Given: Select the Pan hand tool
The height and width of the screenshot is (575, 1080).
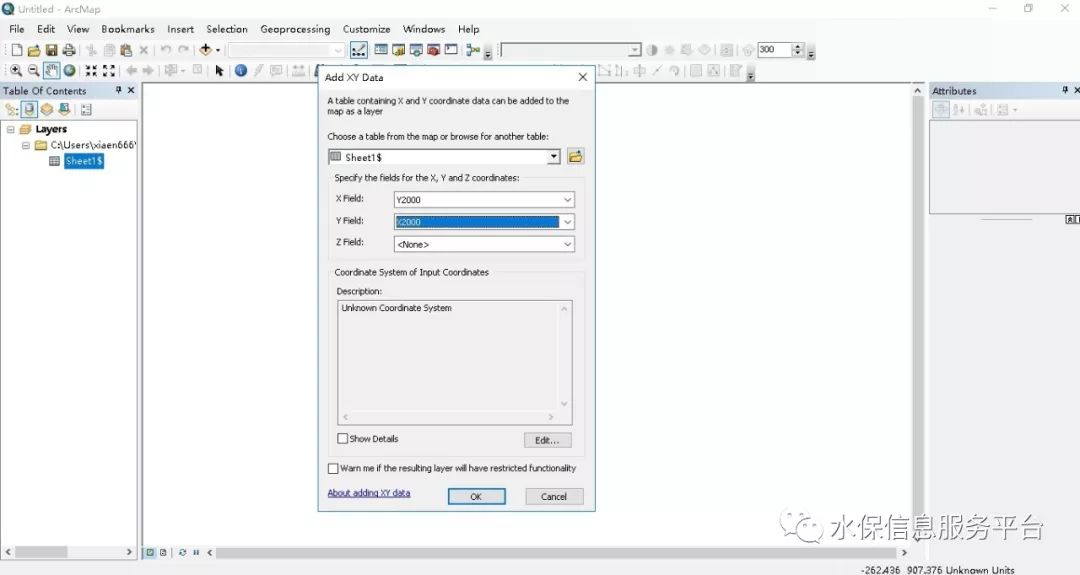Looking at the screenshot, I should pyautogui.click(x=52, y=70).
